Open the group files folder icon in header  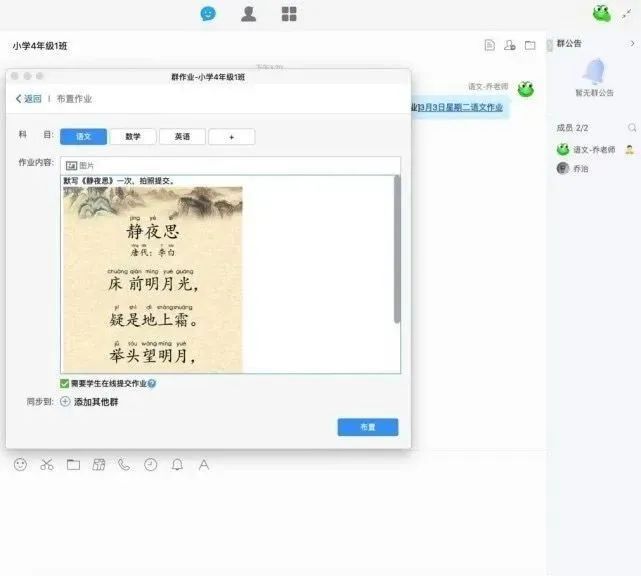pos(530,45)
